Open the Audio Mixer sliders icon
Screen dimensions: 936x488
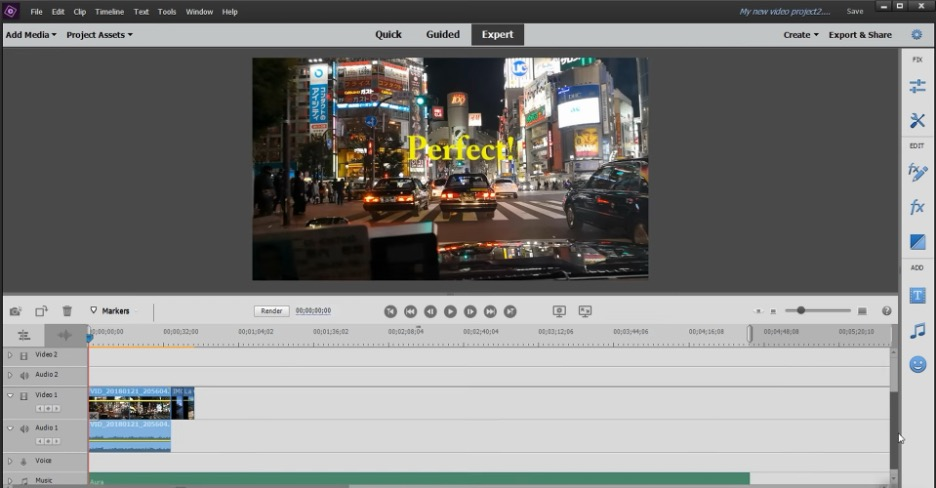tap(24, 335)
